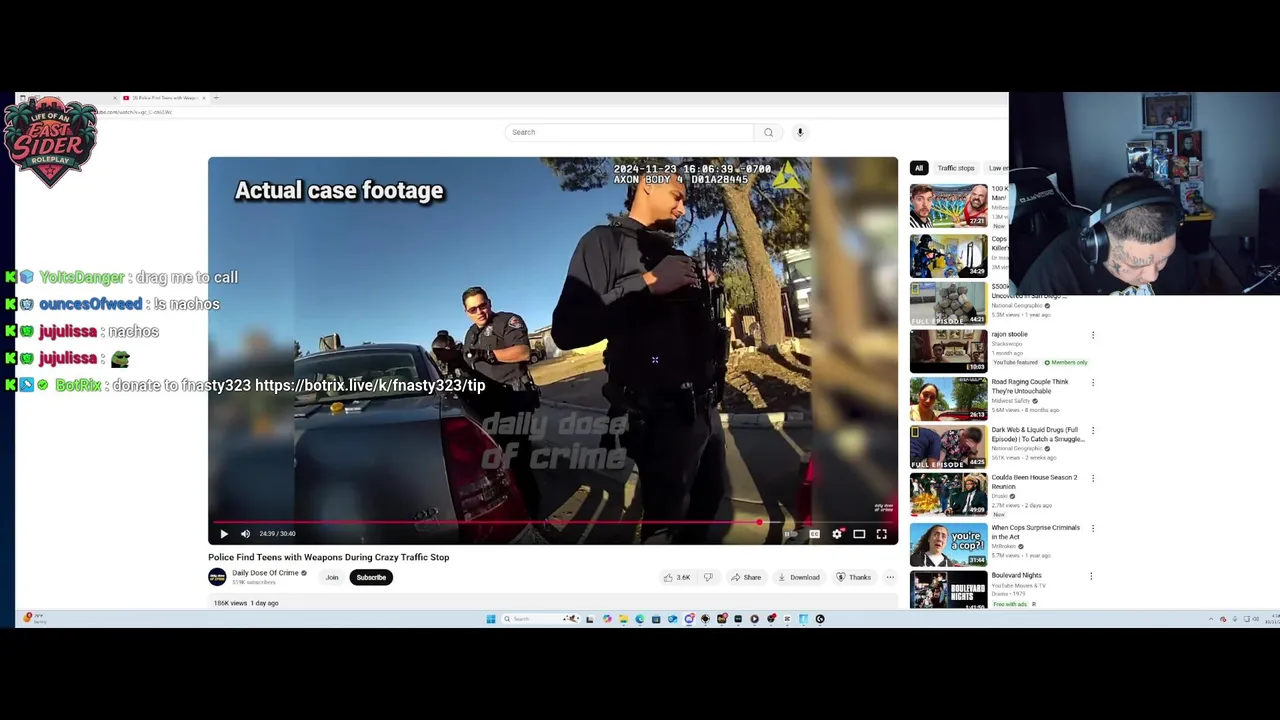Expand the description showing 186K views
The height and width of the screenshot is (720, 1280).
tap(552, 603)
